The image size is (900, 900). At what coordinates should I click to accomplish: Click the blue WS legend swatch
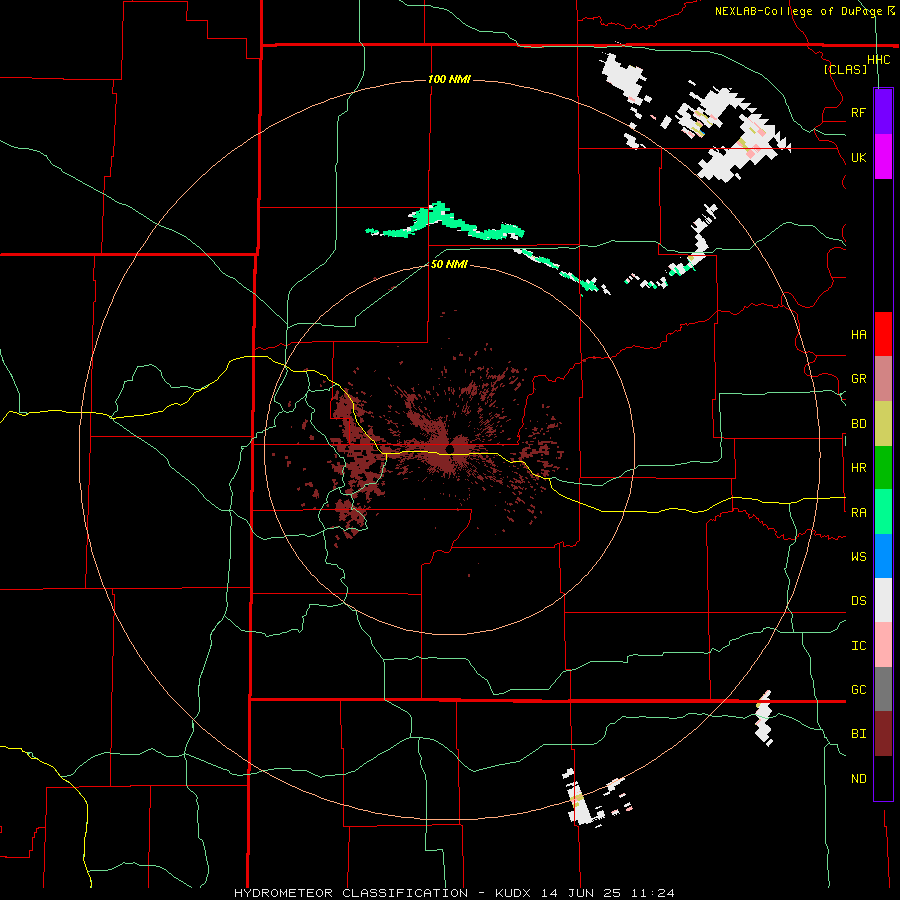pos(883,556)
